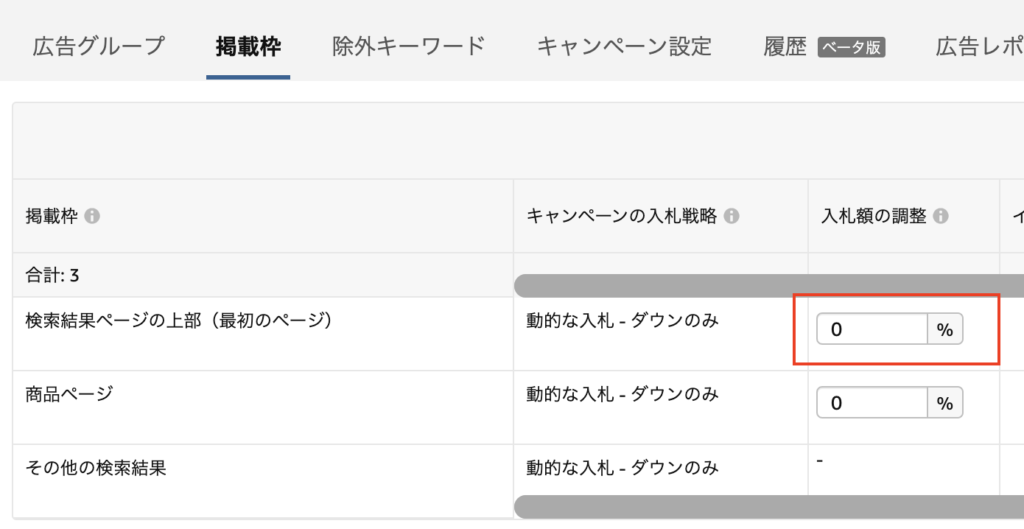Open the 広告グループ tab
Screen dimensions: 1024x529
[x=98, y=46]
